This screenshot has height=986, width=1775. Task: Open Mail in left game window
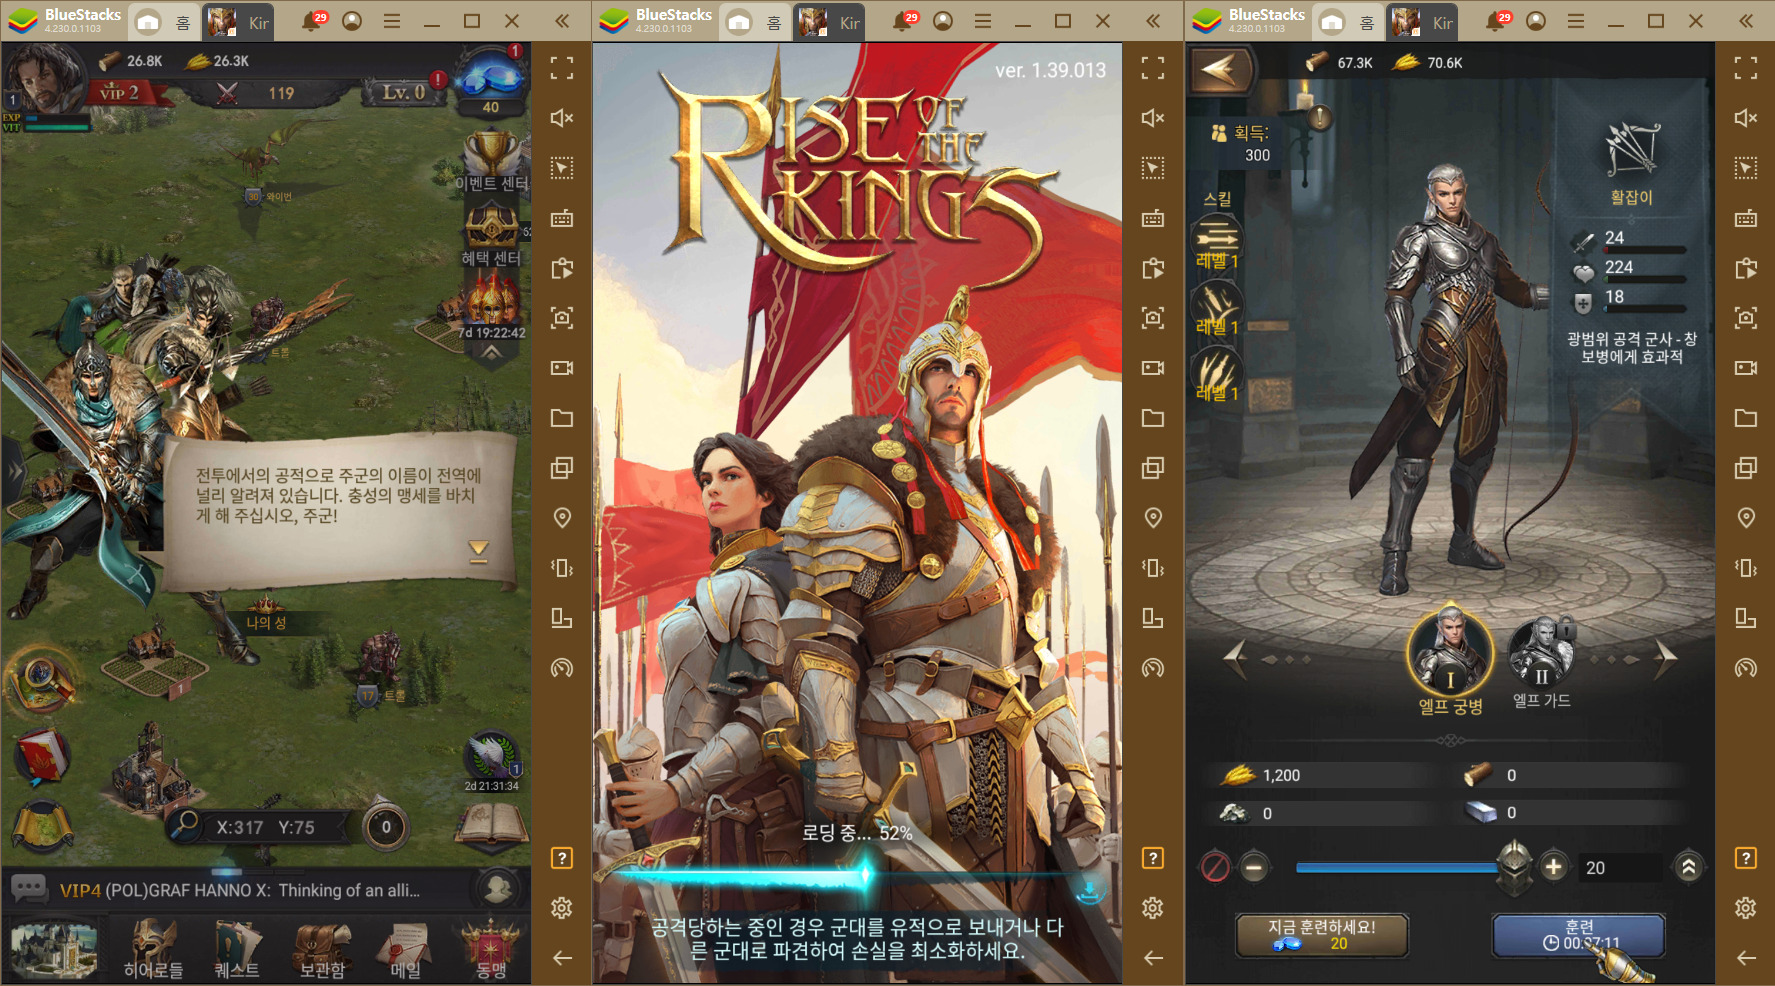(x=405, y=948)
